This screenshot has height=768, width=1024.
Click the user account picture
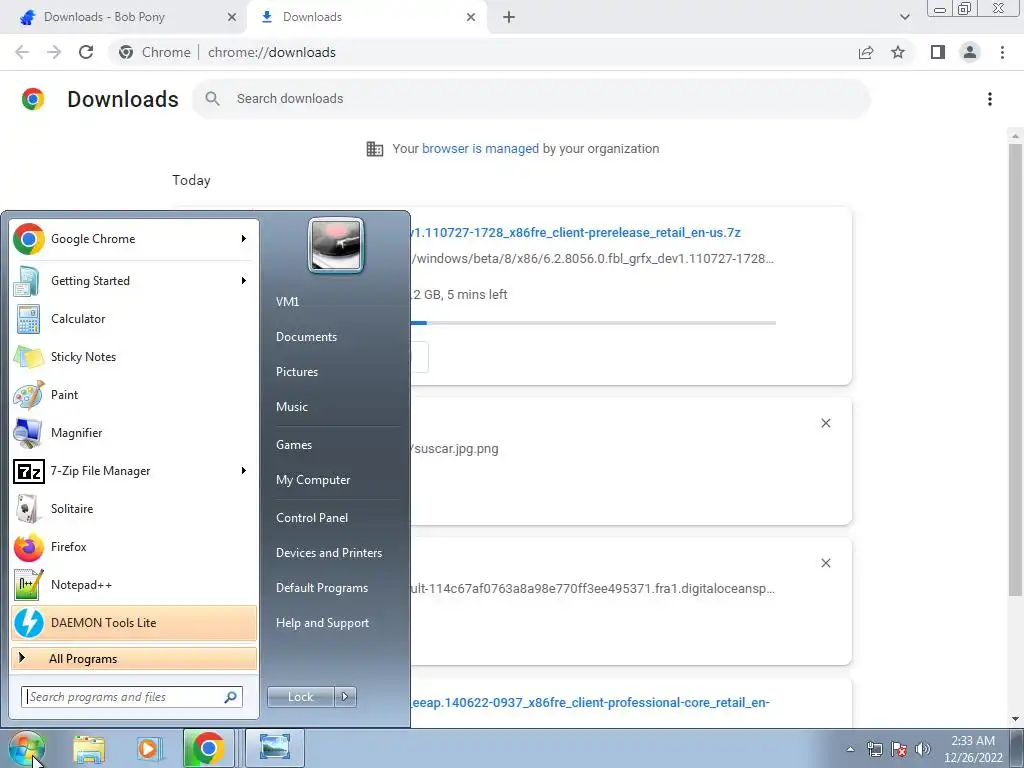tap(336, 246)
